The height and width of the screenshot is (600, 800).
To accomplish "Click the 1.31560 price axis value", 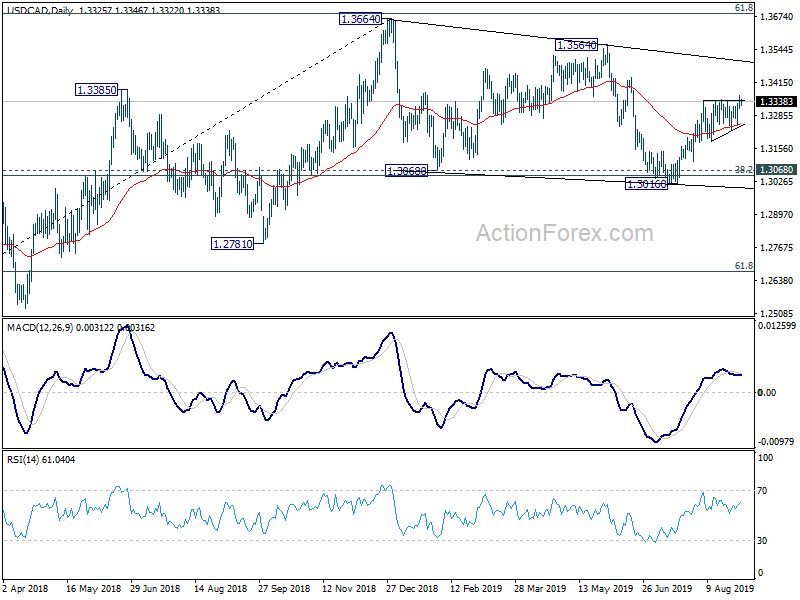I will coord(777,149).
